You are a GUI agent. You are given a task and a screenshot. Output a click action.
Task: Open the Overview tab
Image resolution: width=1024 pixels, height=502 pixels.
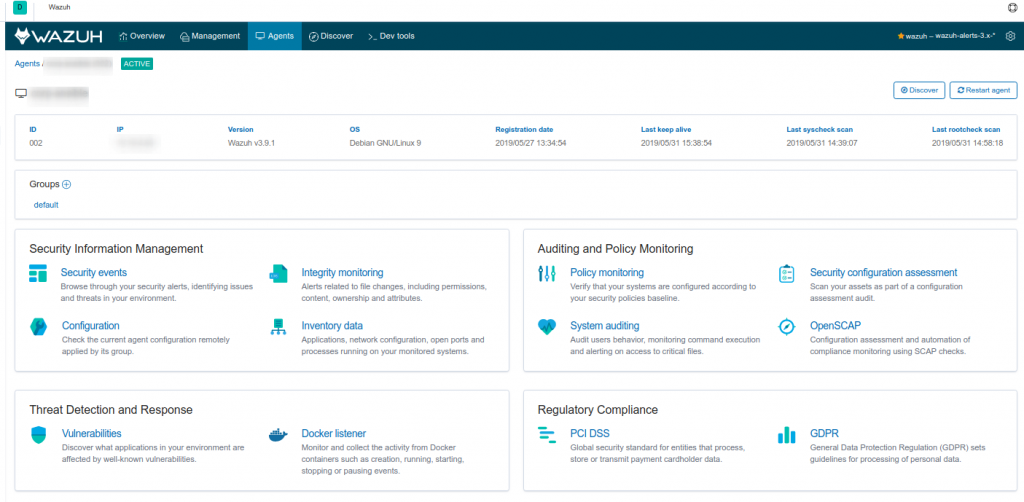(142, 36)
